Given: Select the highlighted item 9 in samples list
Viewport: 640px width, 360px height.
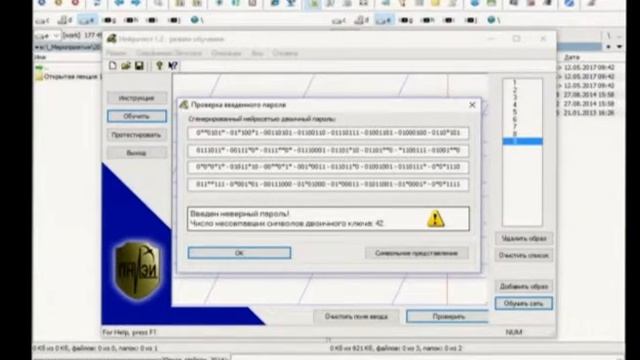Looking at the screenshot, I should [522, 141].
